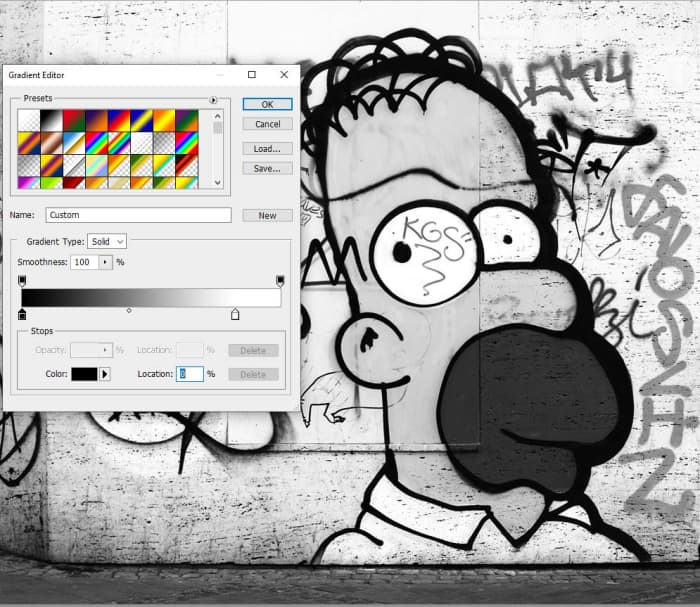Choose the lime green gradient preset
Screen dimensions: 700x607
coord(51,183)
